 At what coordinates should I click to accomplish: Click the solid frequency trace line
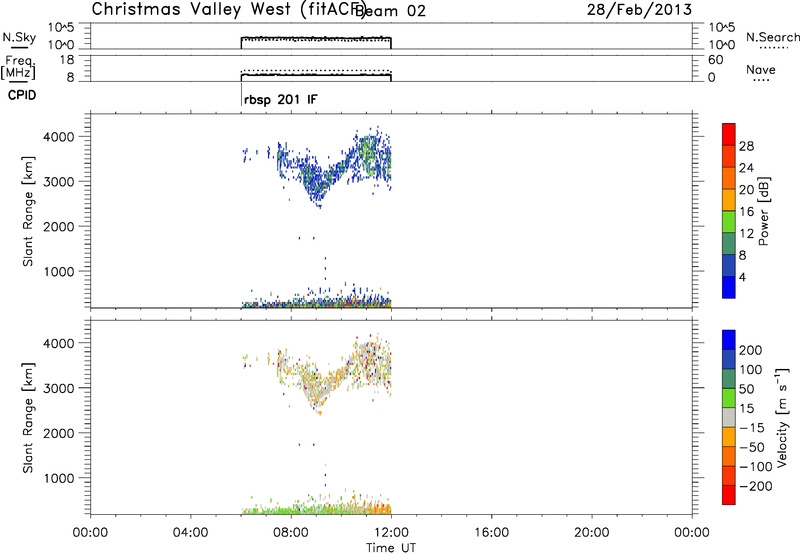(316, 75)
